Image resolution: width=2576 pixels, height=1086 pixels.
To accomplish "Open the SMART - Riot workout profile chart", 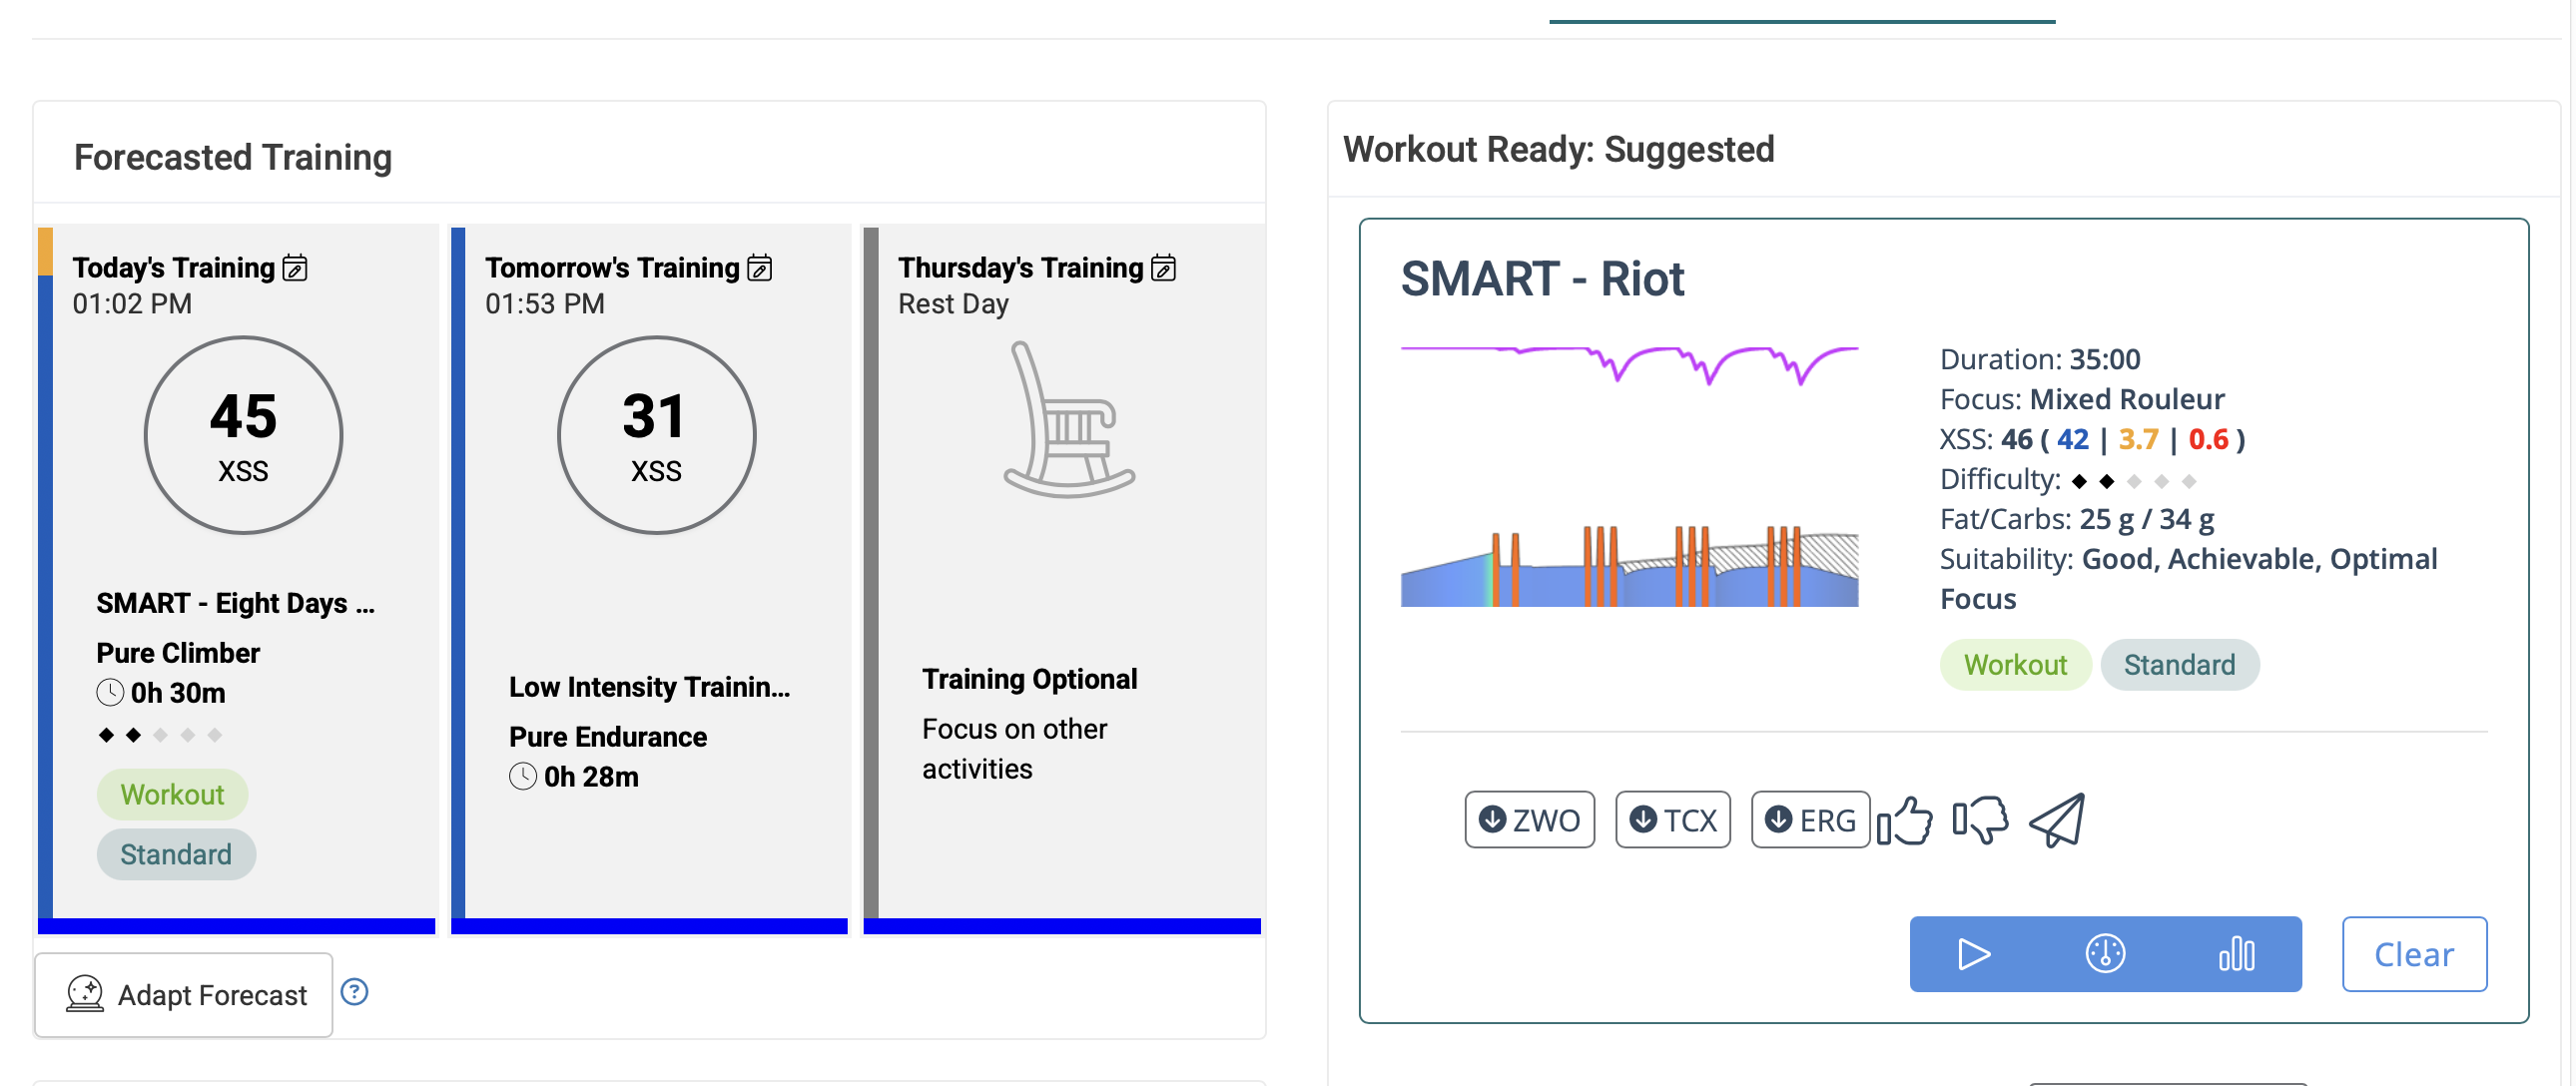I will point(1629,475).
